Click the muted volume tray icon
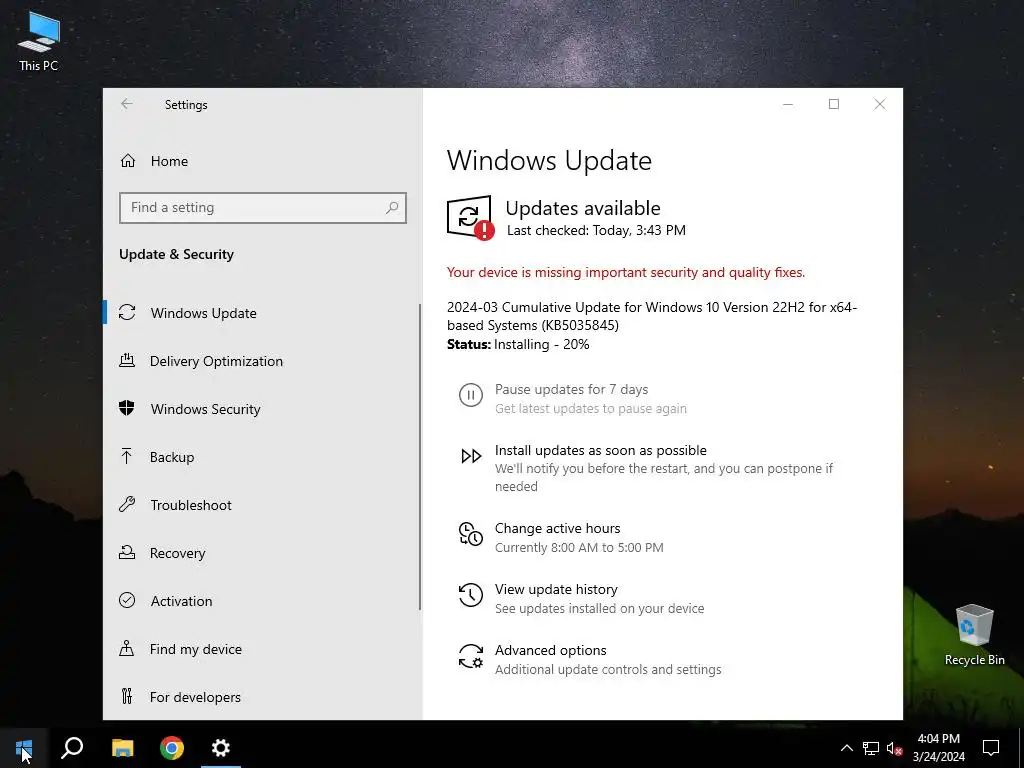Image resolution: width=1024 pixels, height=768 pixels. (x=895, y=748)
